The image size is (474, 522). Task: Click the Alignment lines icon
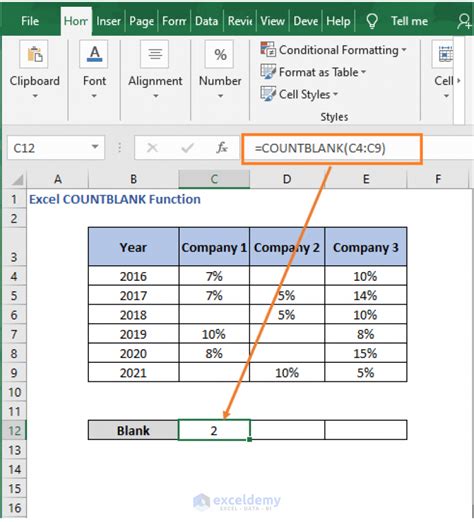(x=155, y=54)
